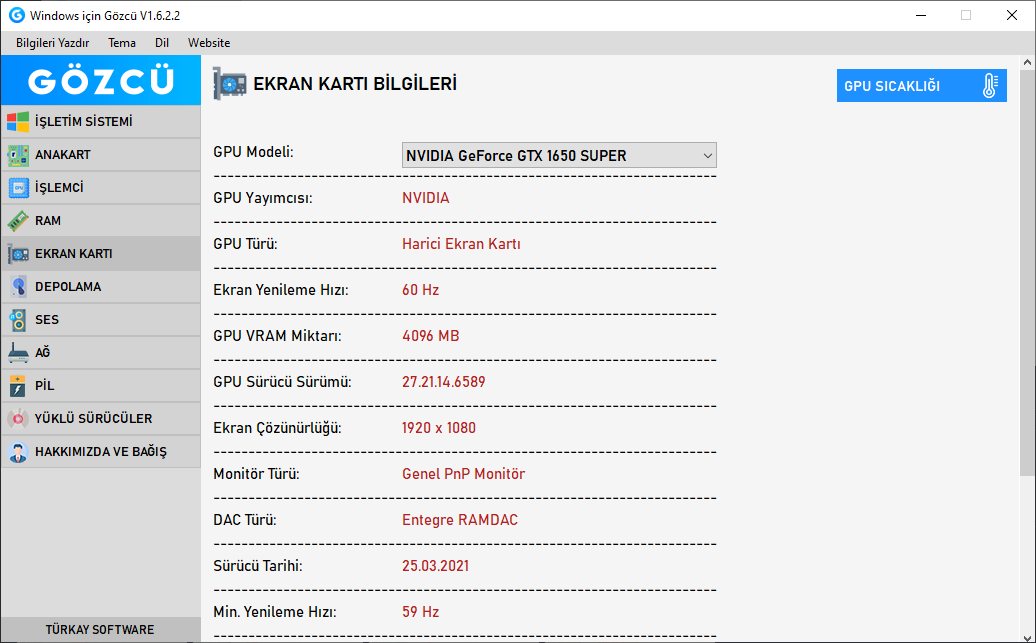Click the value Harici Ekran Kartı

pos(461,244)
